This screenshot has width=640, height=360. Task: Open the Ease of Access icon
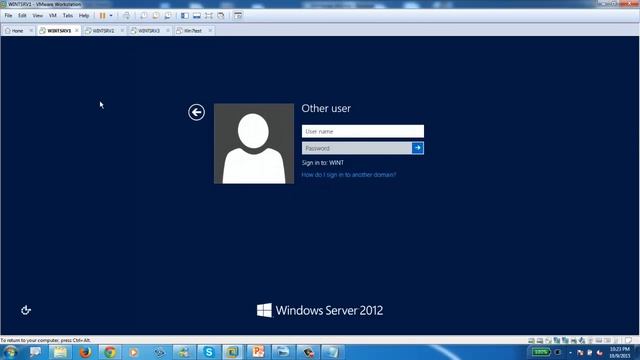tap(26, 310)
